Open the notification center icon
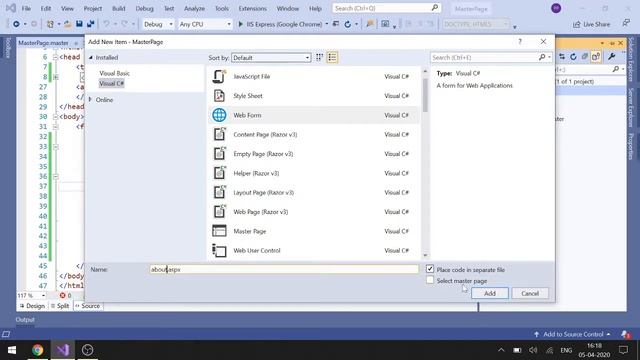 (623, 350)
